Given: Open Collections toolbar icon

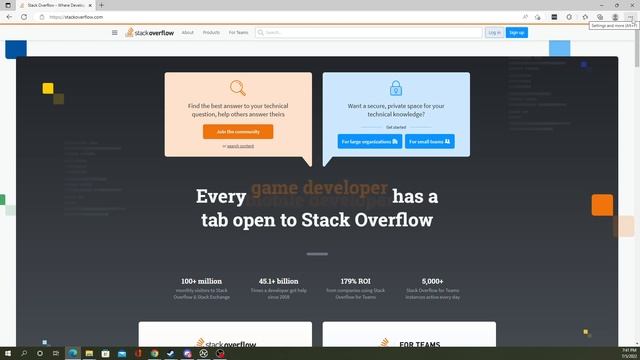Looking at the screenshot, I should click(600, 17).
